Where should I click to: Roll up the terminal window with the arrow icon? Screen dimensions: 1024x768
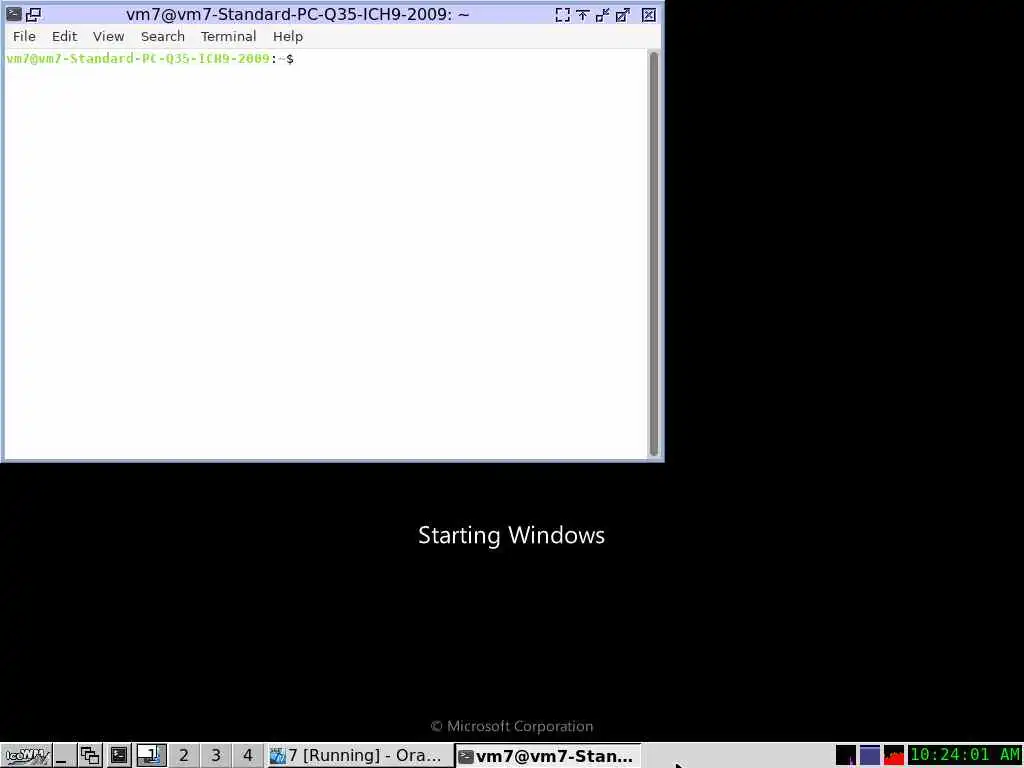click(583, 14)
